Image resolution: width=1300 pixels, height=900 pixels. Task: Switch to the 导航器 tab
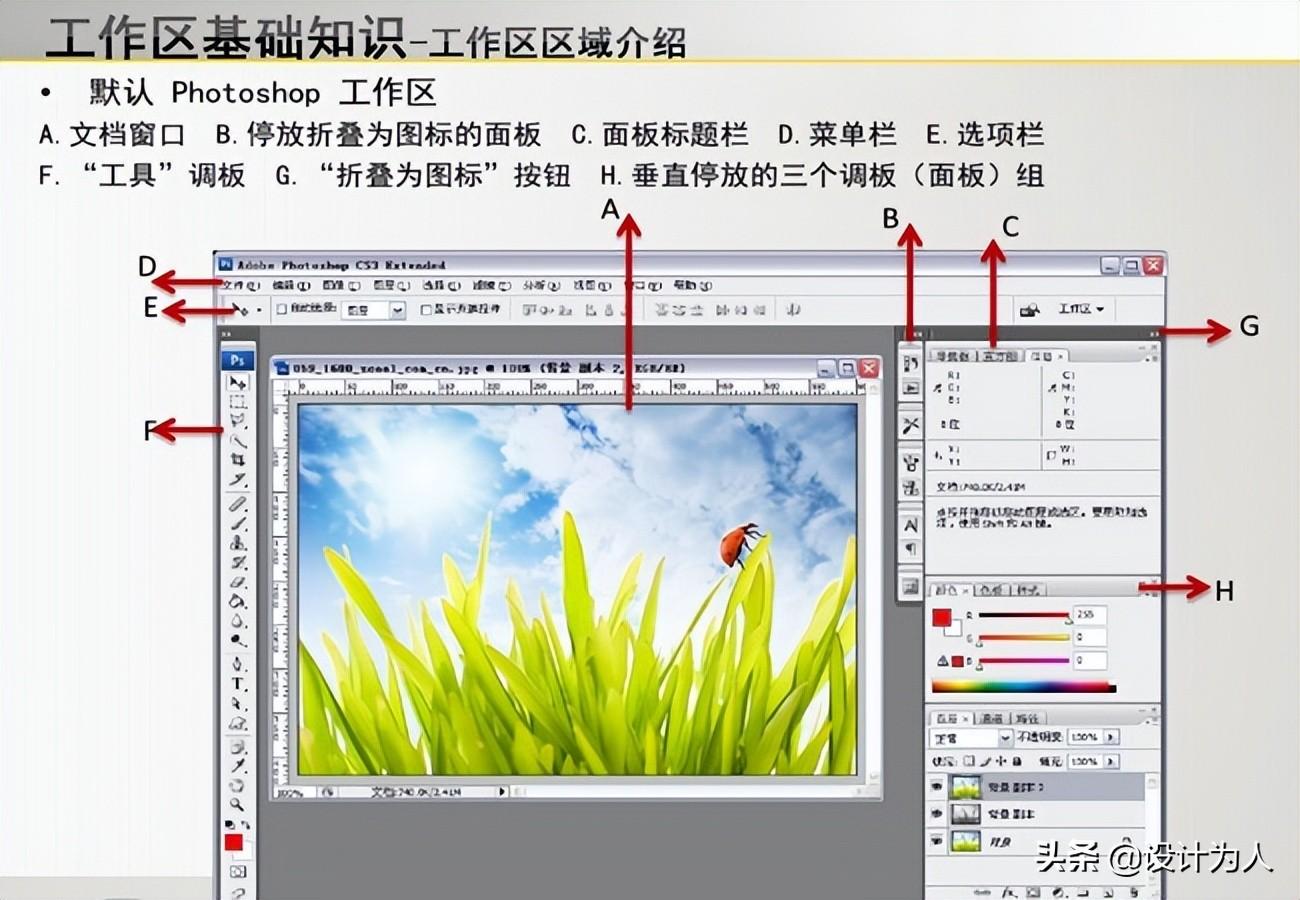coord(954,356)
